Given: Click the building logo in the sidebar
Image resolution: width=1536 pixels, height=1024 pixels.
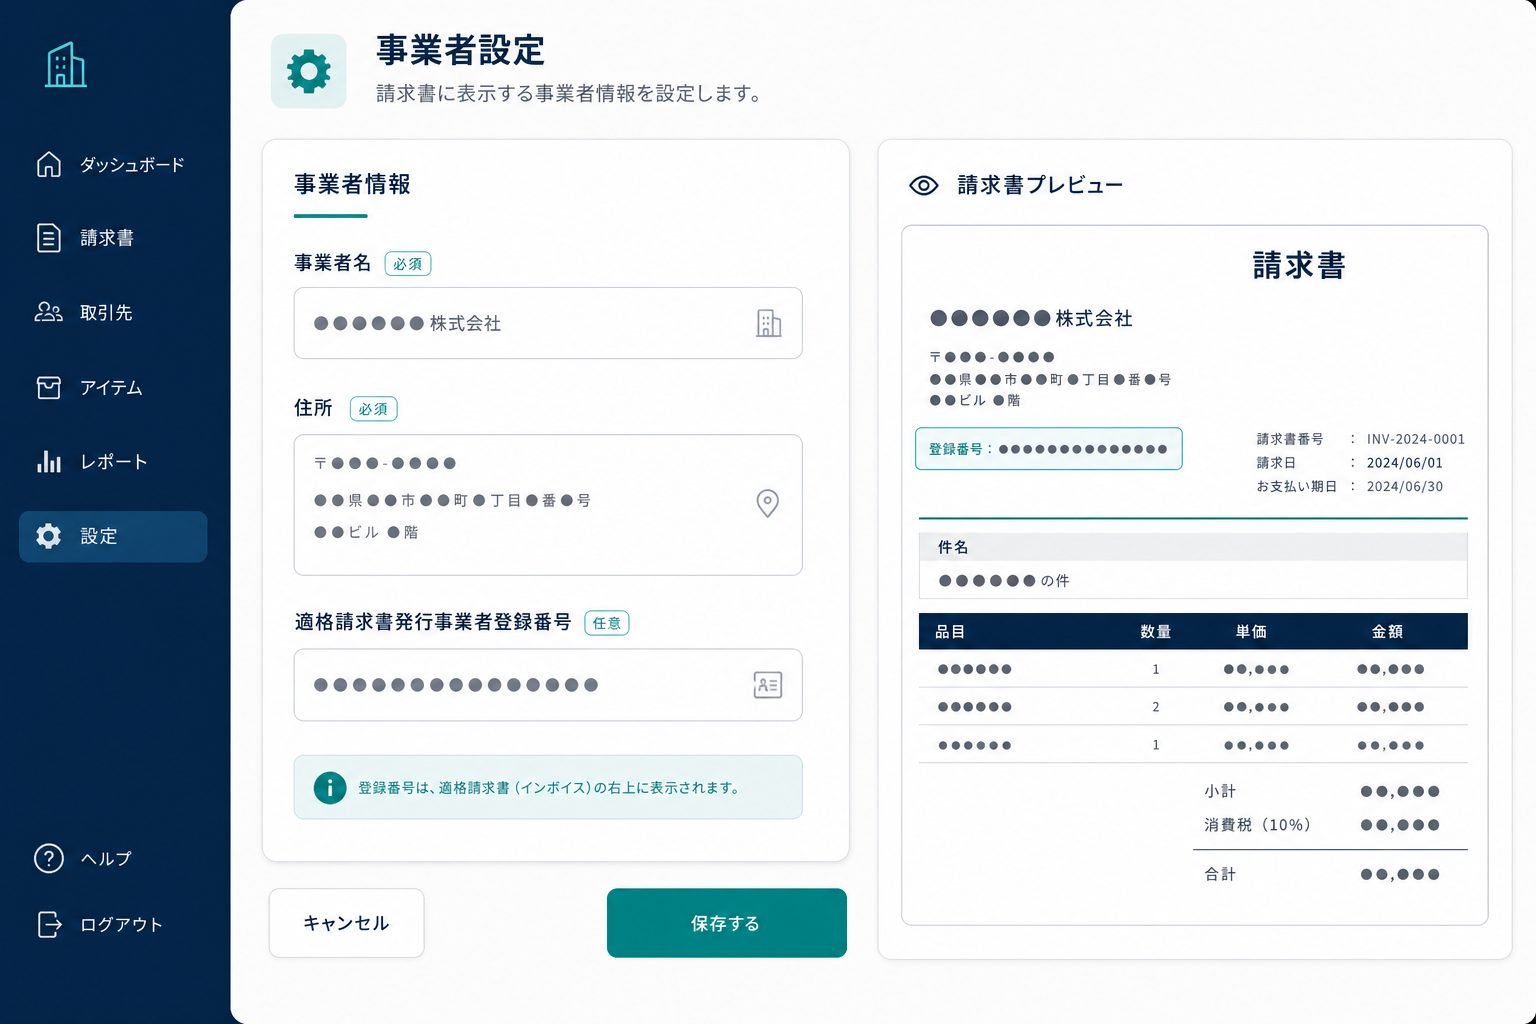Looking at the screenshot, I should click(66, 65).
